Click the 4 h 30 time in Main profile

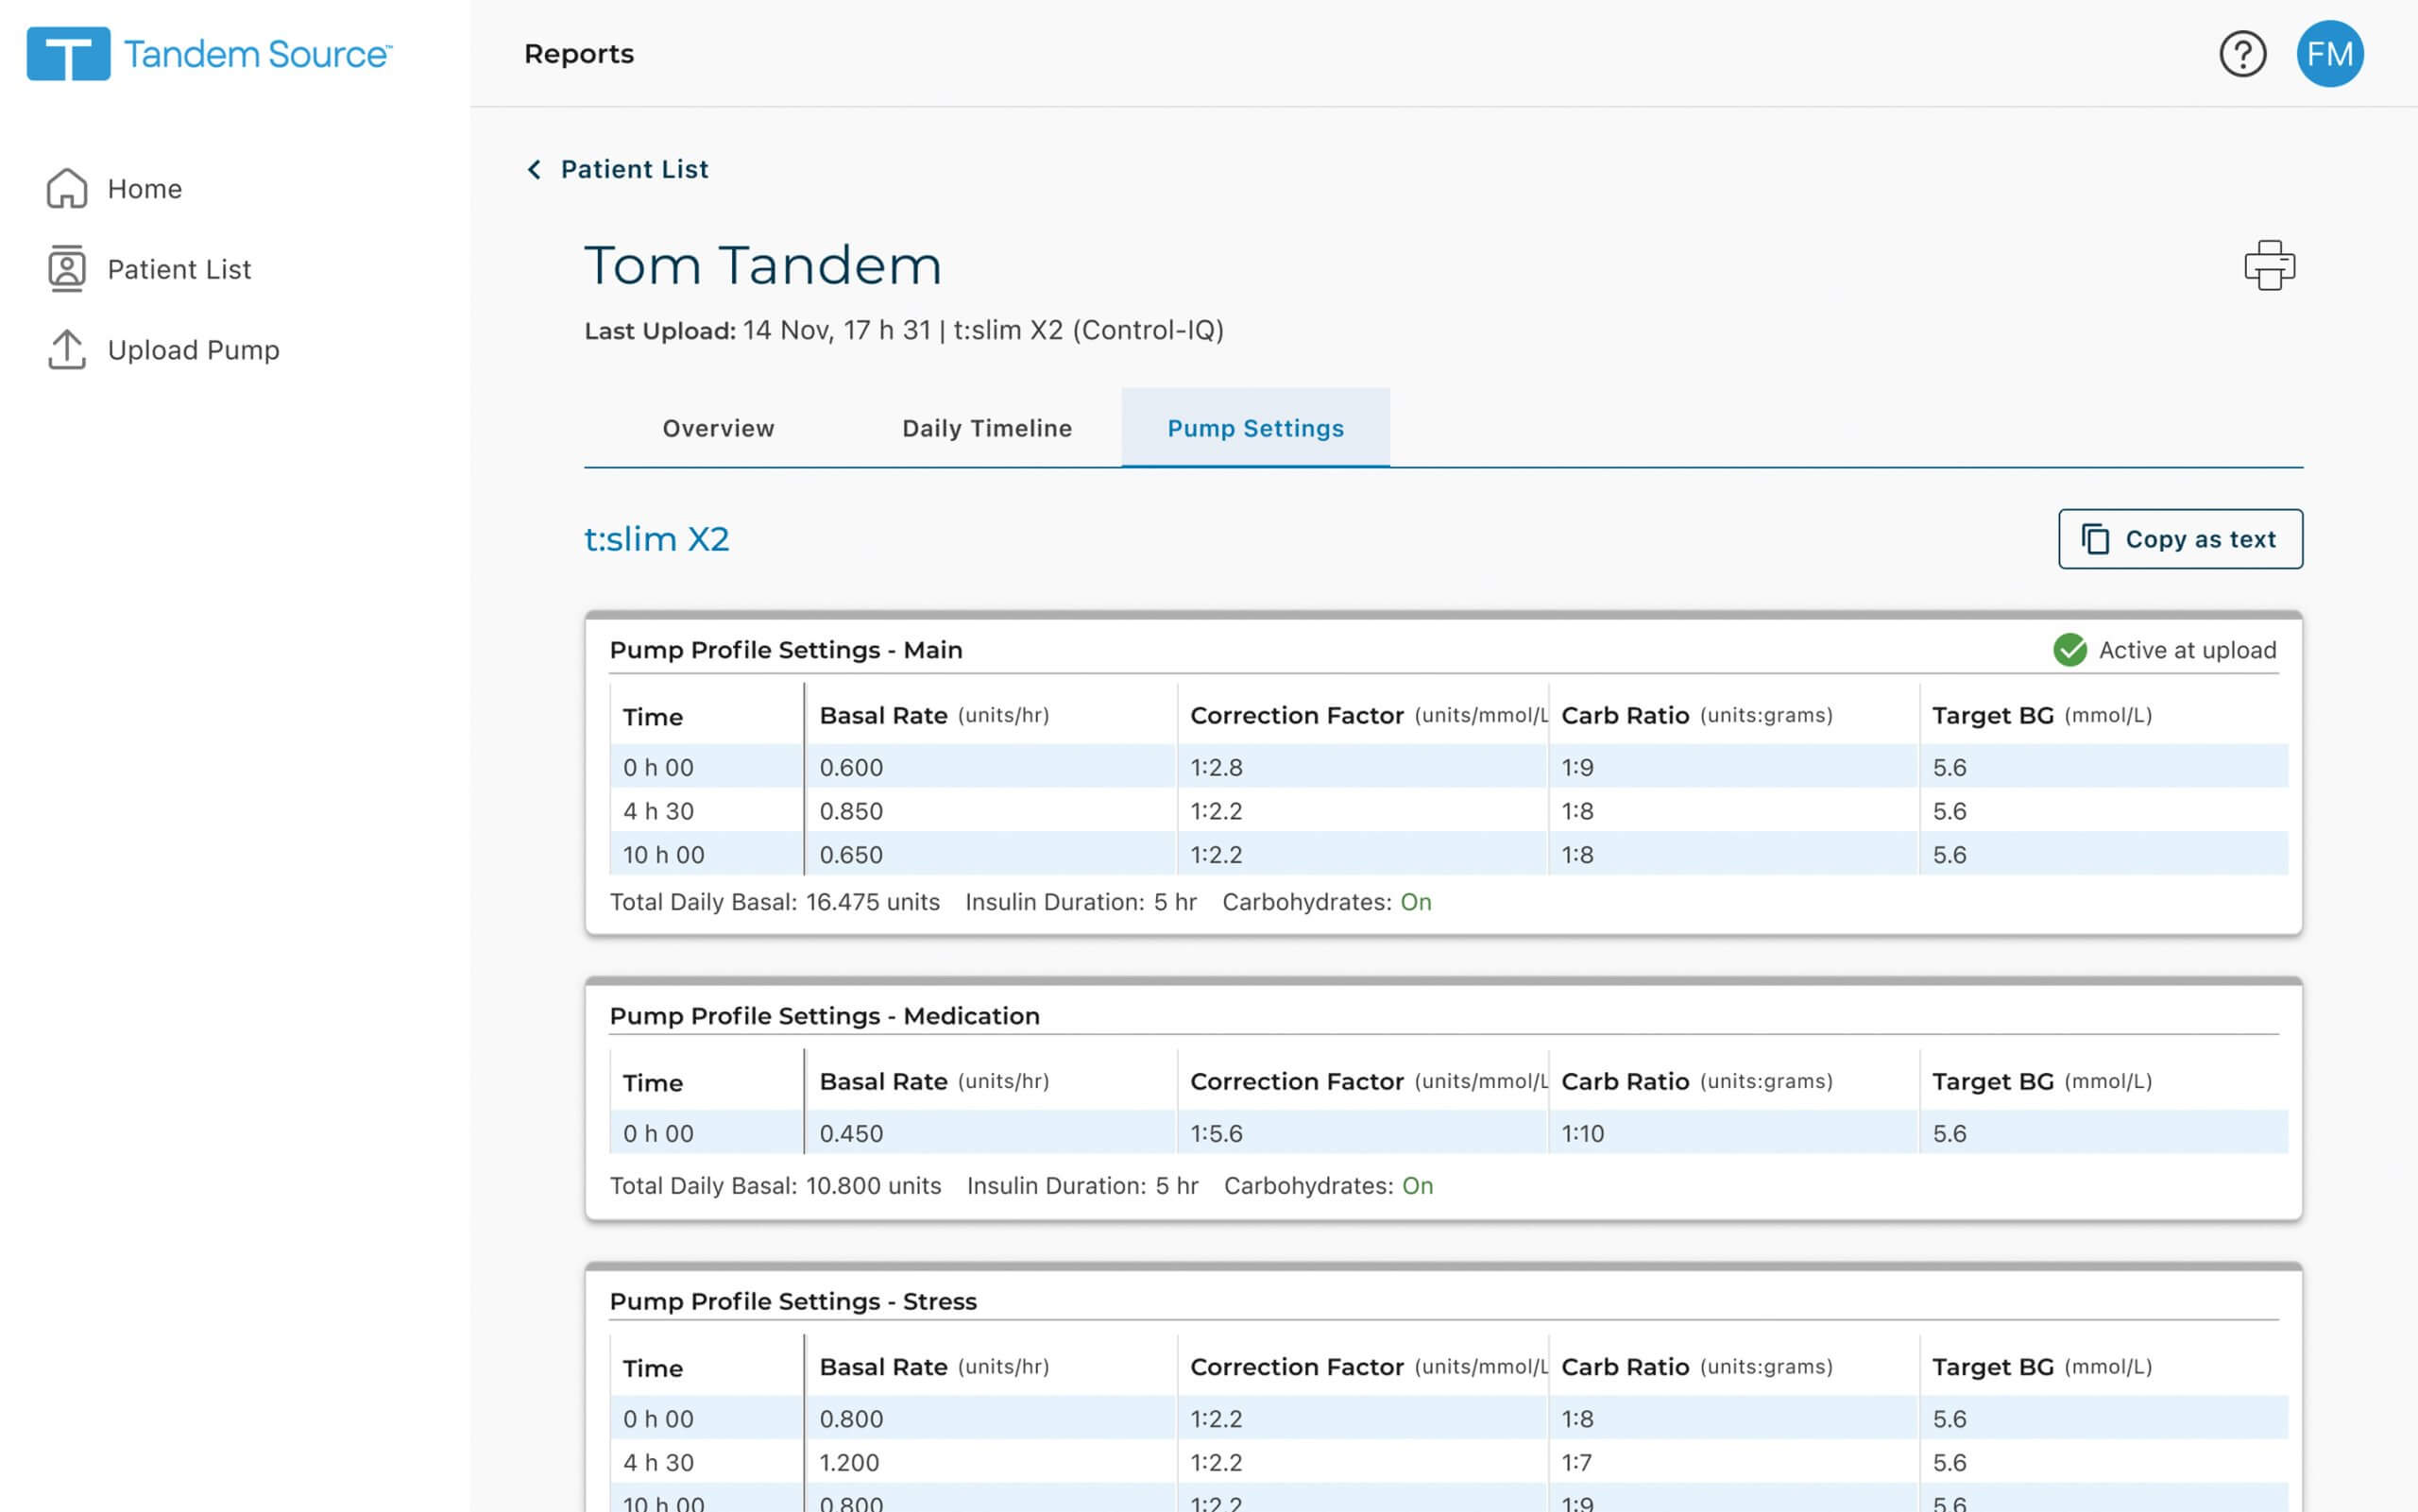(658, 811)
